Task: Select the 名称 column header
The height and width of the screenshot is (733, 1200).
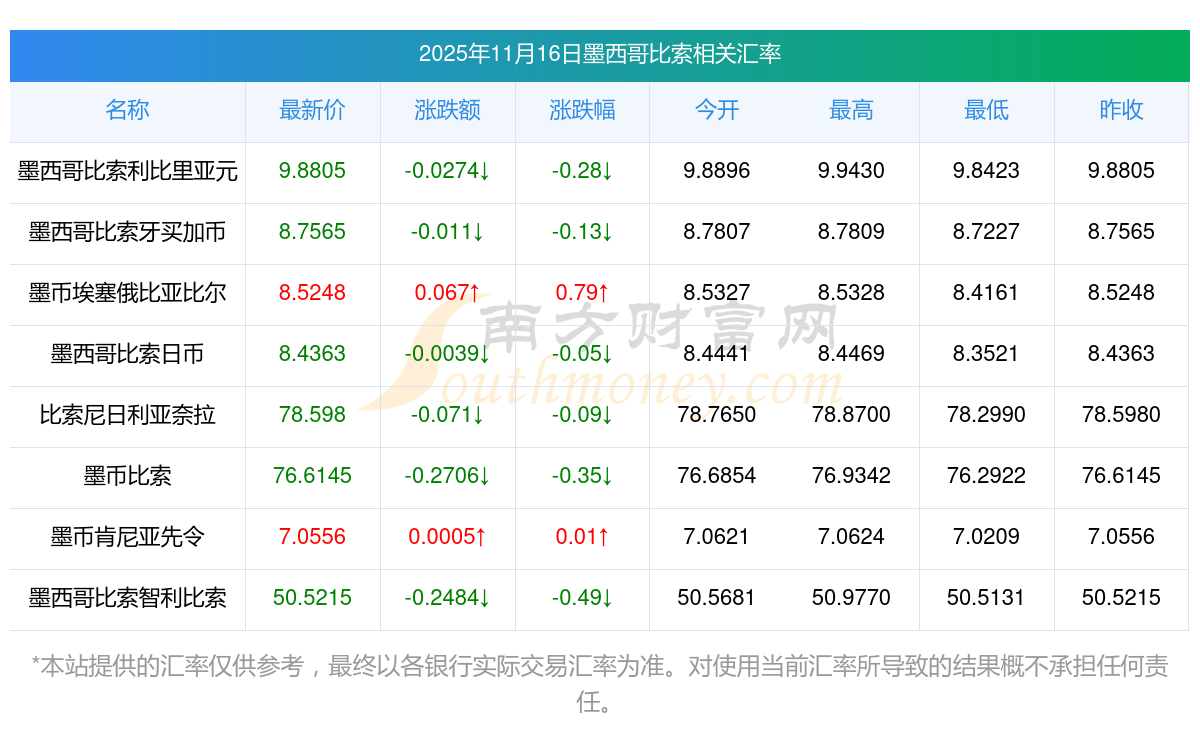Action: point(127,110)
